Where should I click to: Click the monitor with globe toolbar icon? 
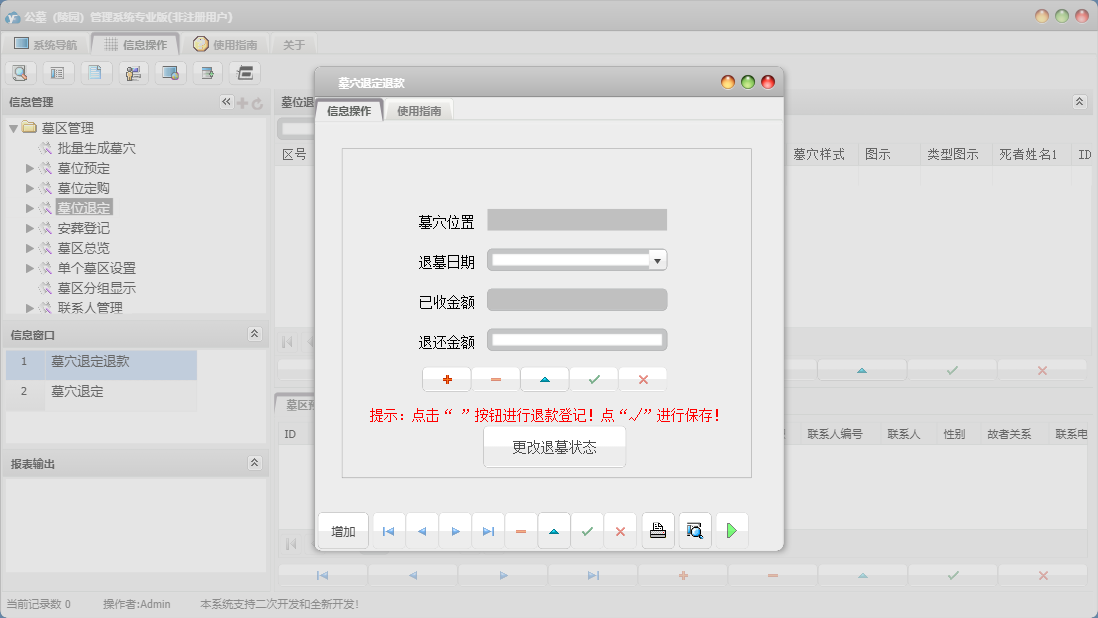169,72
